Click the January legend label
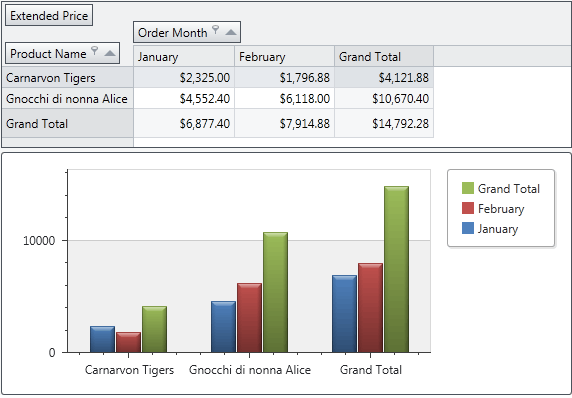Image resolution: width=572 pixels, height=398 pixels. point(498,229)
